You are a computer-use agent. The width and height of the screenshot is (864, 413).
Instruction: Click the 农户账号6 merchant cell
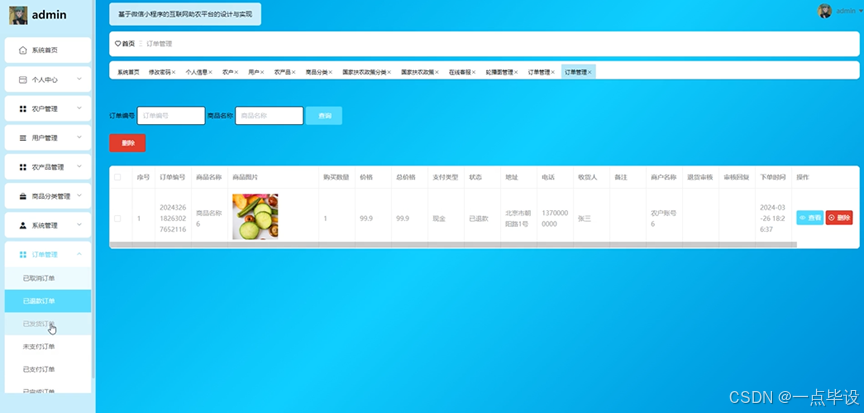[663, 219]
